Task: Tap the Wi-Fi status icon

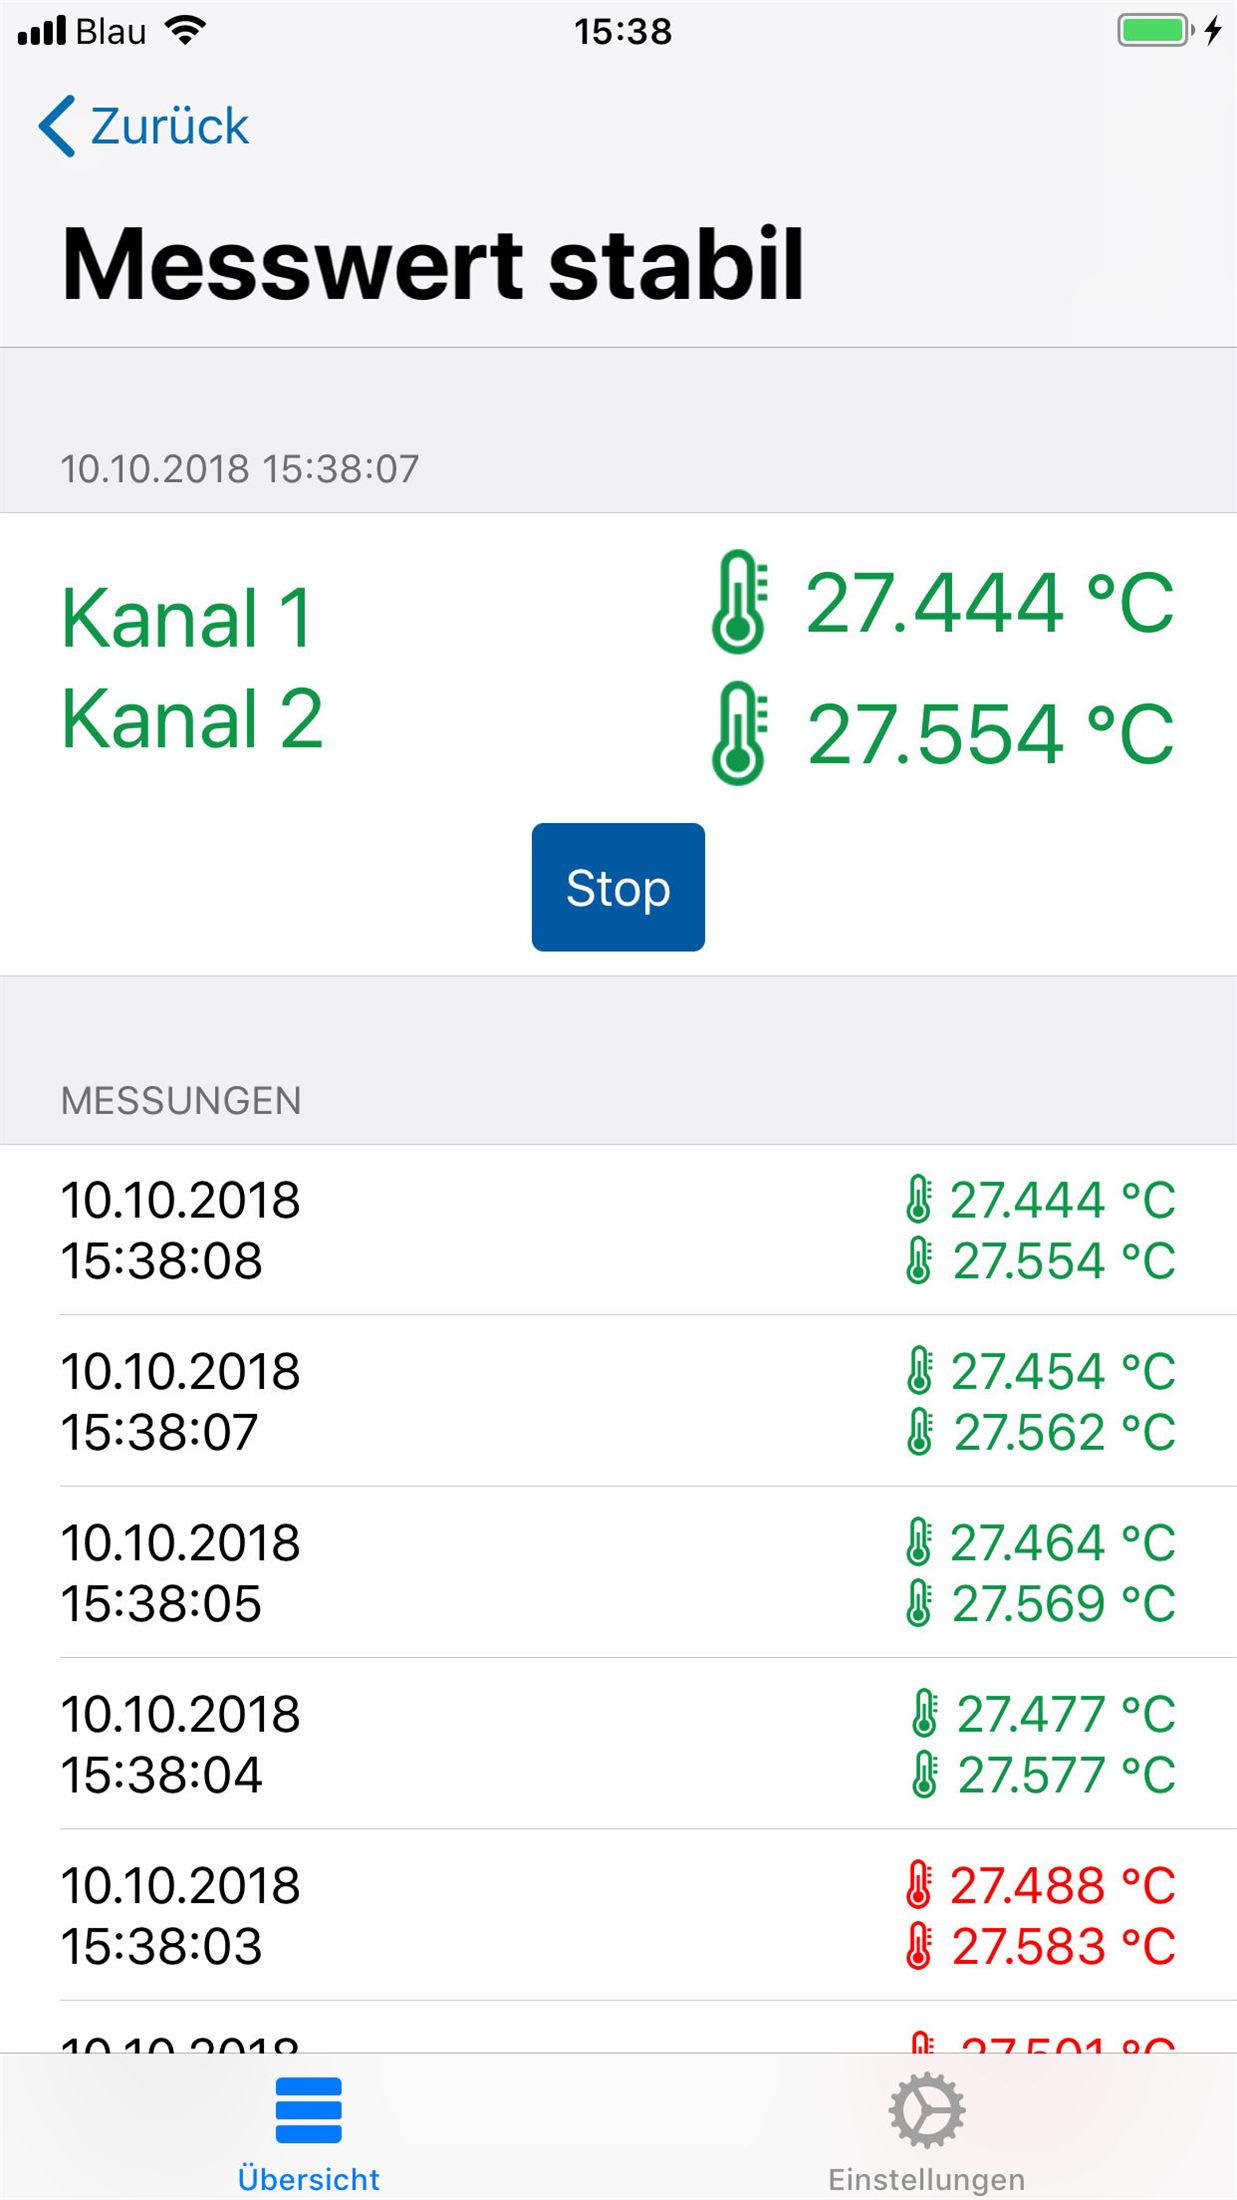Action: 185,31
